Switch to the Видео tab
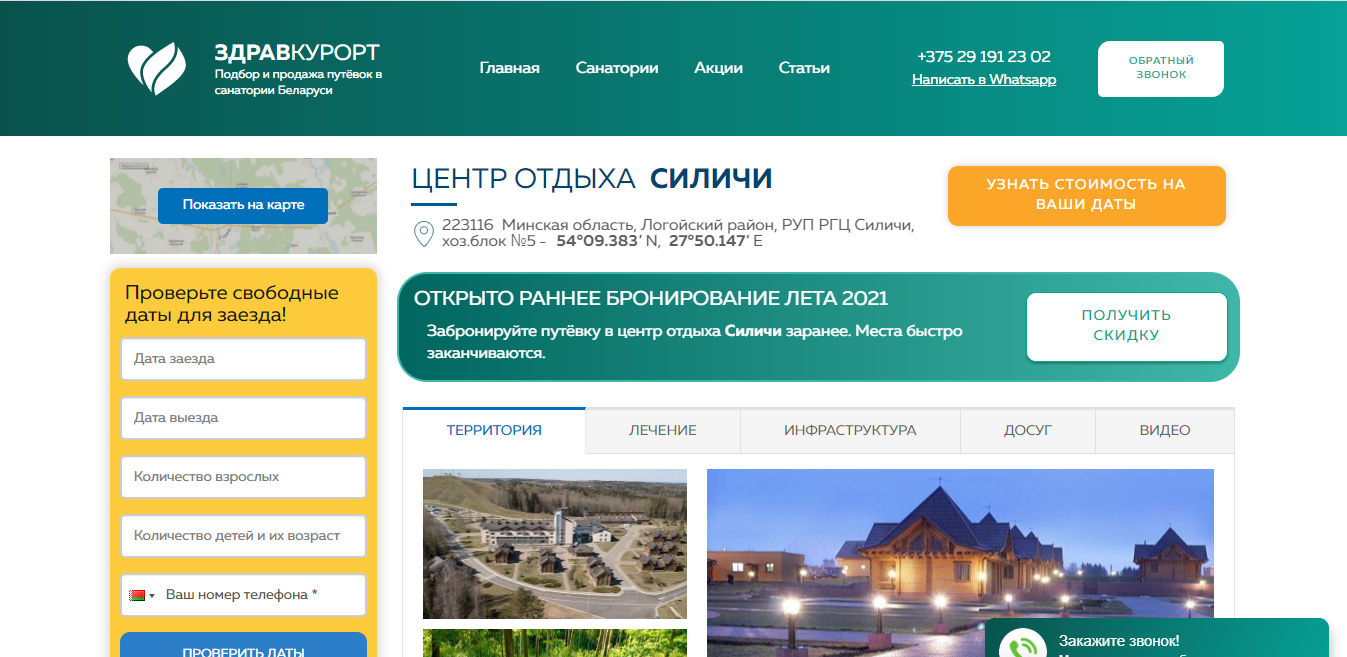This screenshot has width=1347, height=657. coord(1165,431)
